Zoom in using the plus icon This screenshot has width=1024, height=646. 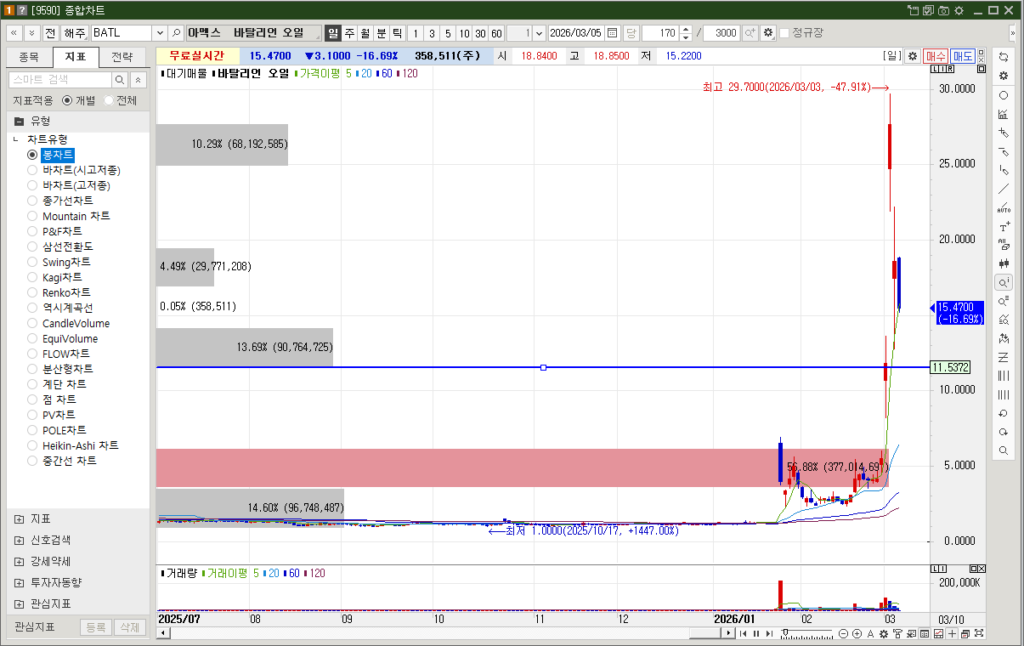point(856,633)
